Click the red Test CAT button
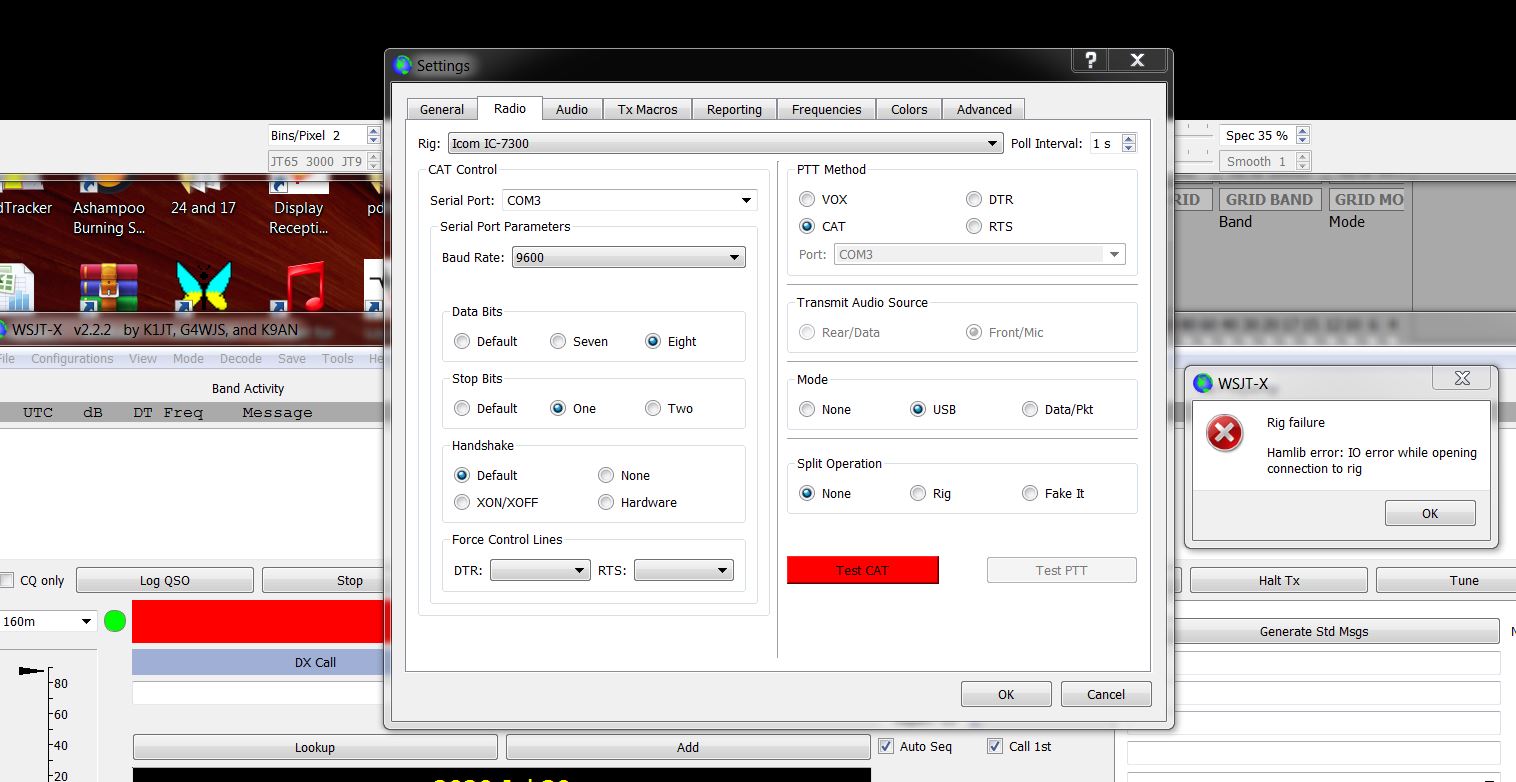Screen dimensions: 1516x782 point(863,570)
